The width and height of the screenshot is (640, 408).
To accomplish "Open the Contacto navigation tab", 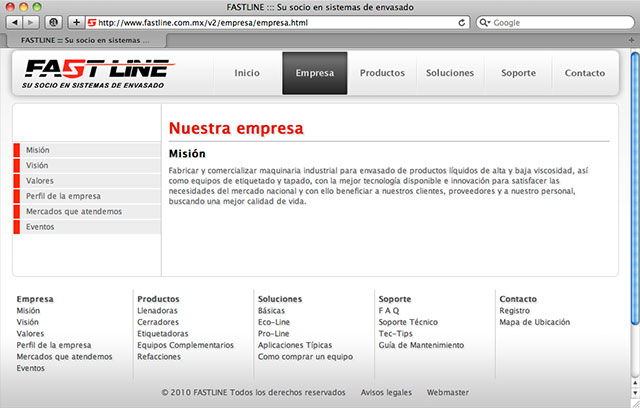I will [585, 73].
